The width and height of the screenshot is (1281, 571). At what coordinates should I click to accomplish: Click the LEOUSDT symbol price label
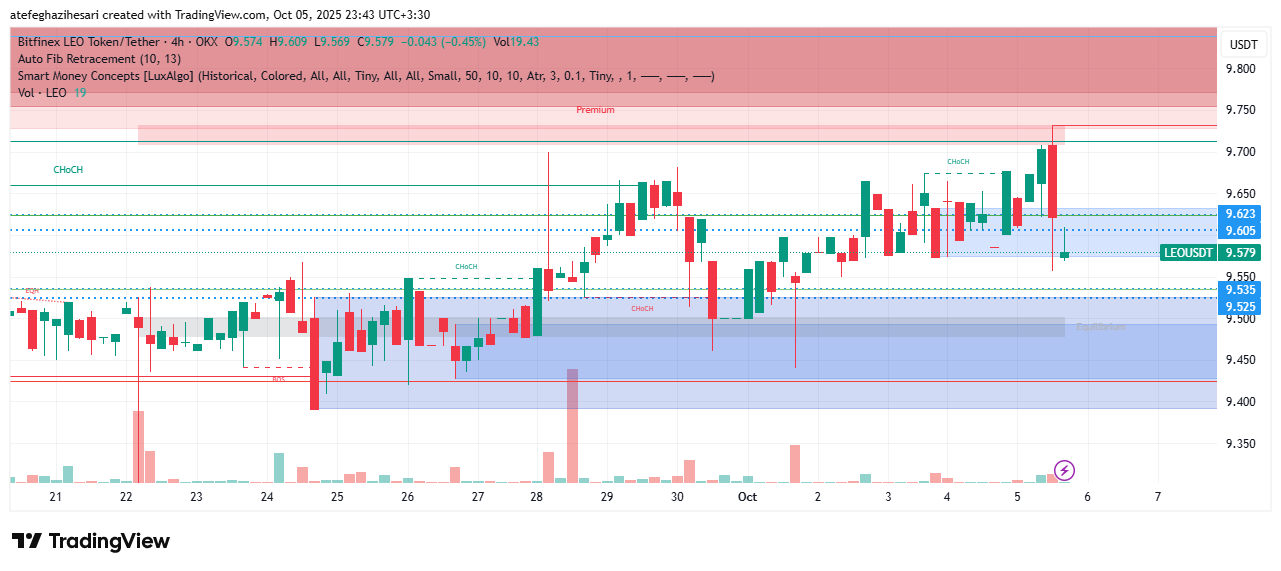click(x=1188, y=253)
